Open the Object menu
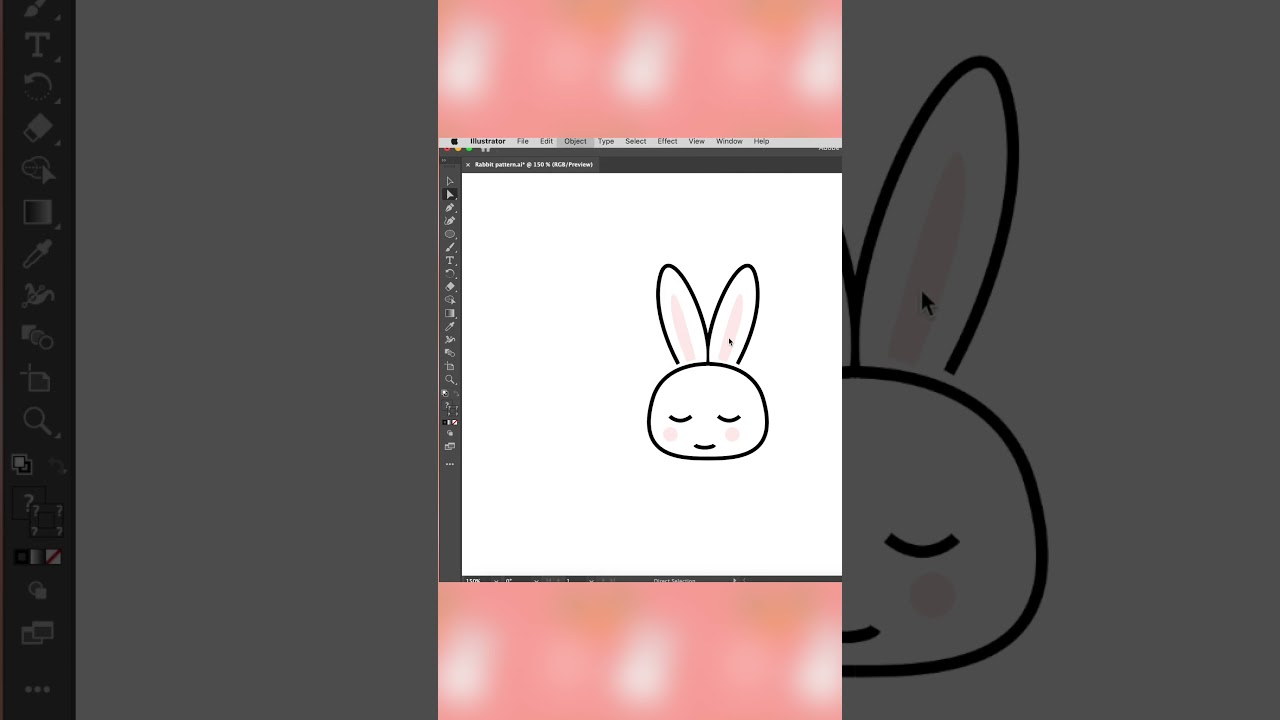 click(x=575, y=141)
